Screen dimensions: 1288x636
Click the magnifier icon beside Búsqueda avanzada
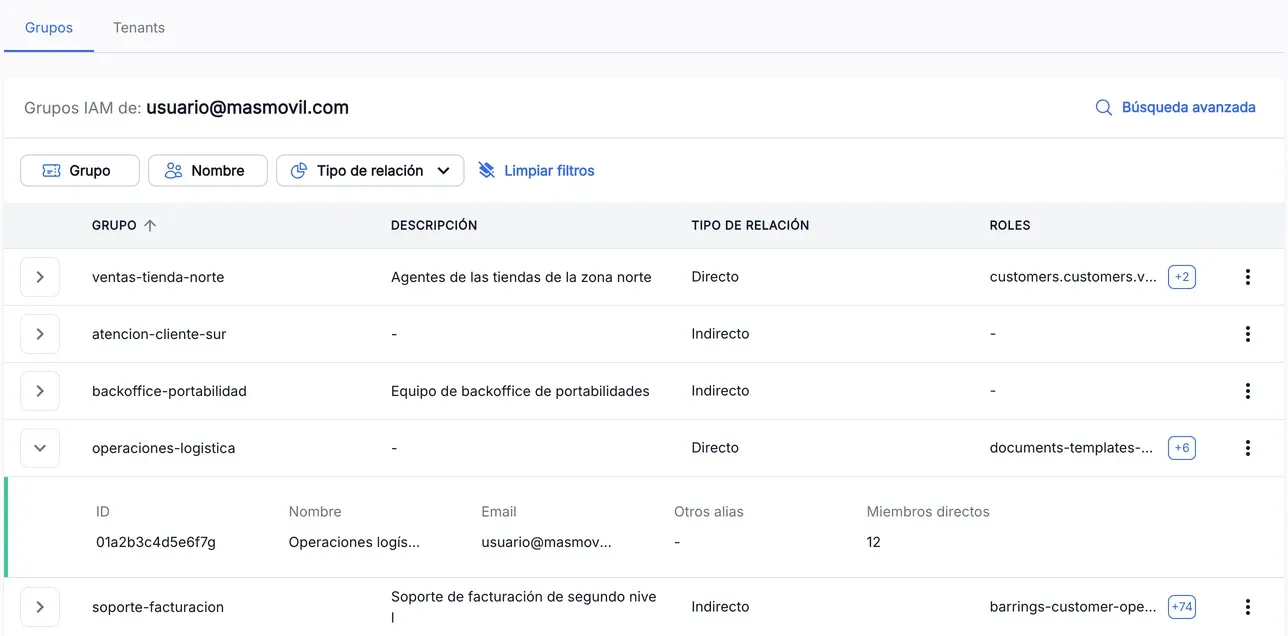[x=1104, y=107]
